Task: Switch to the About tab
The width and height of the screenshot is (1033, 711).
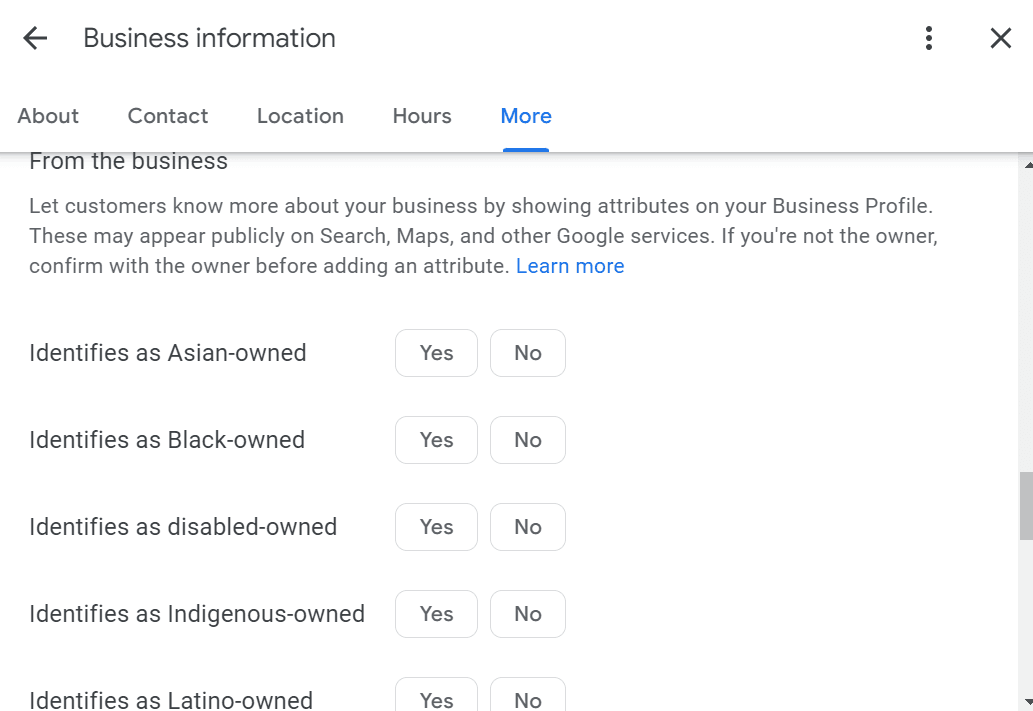Action: [48, 116]
